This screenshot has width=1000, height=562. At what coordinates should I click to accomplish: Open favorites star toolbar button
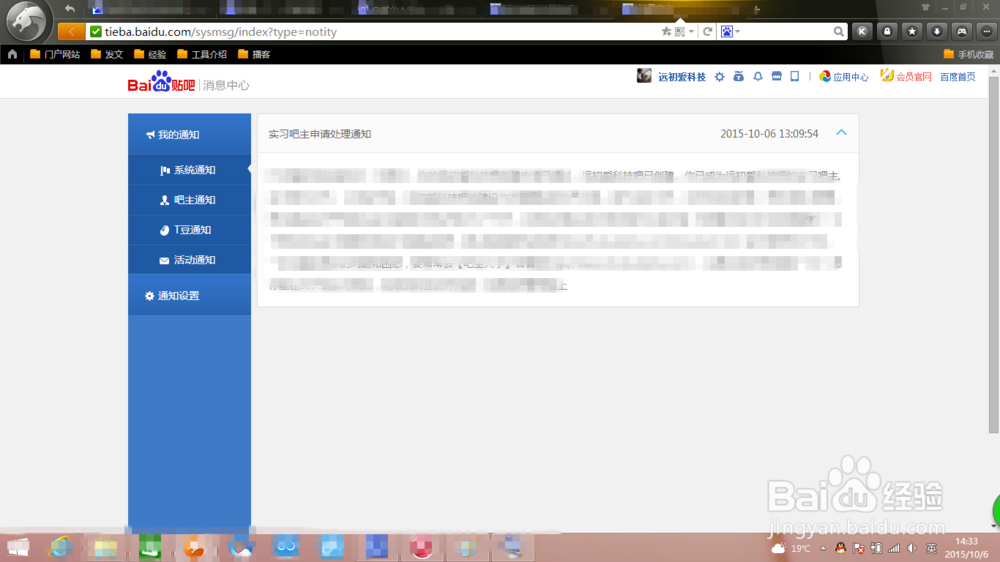pyautogui.click(x=912, y=31)
